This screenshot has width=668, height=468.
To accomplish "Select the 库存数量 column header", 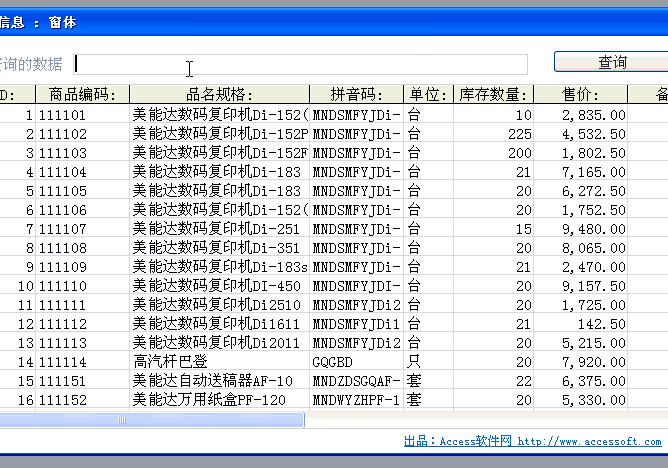I will [494, 94].
